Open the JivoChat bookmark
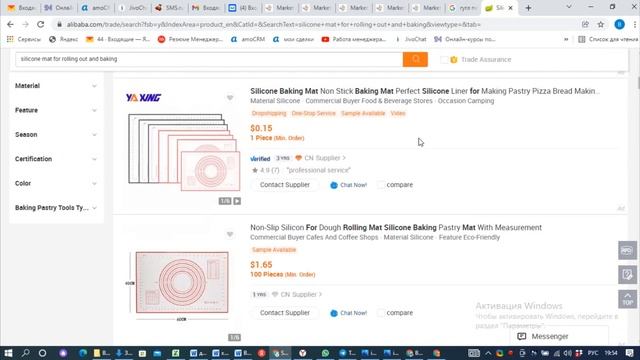Screen dimensions: 640x360 [x=411, y=39]
